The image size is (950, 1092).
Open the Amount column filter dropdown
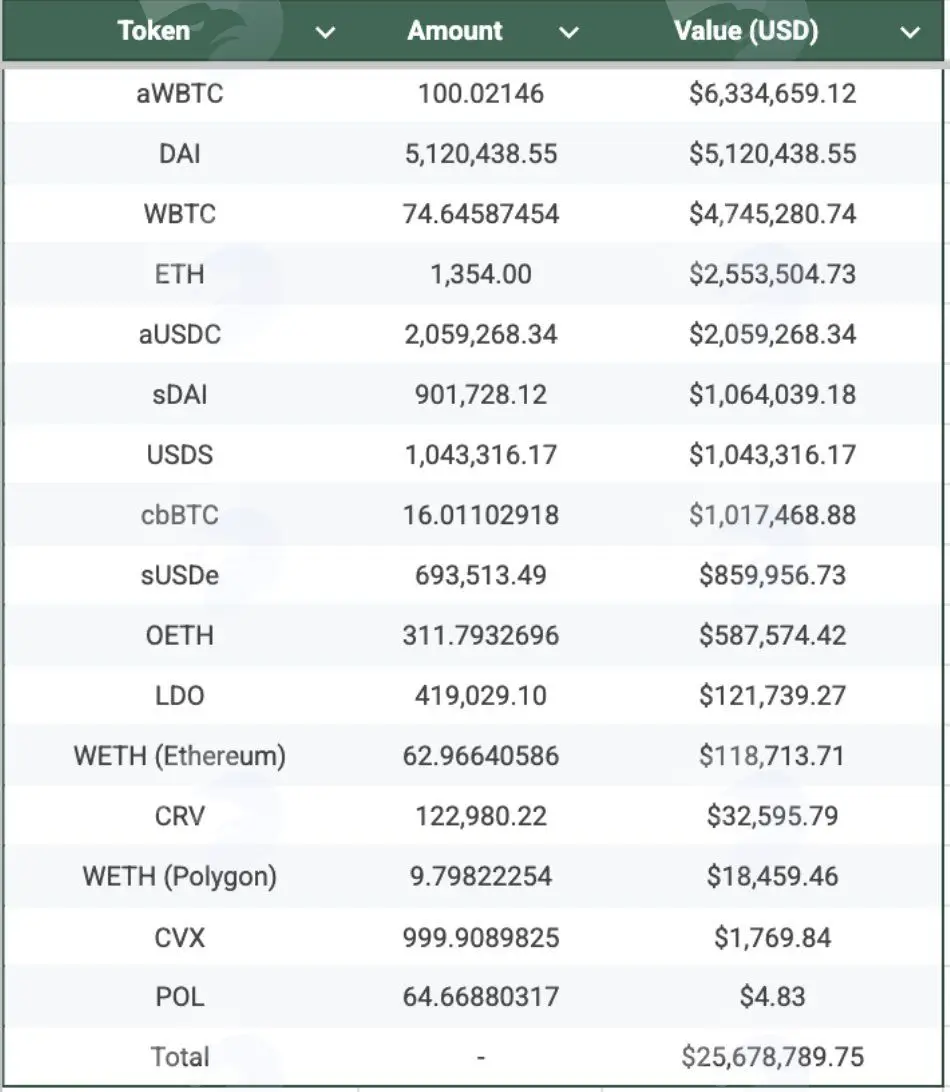point(569,32)
